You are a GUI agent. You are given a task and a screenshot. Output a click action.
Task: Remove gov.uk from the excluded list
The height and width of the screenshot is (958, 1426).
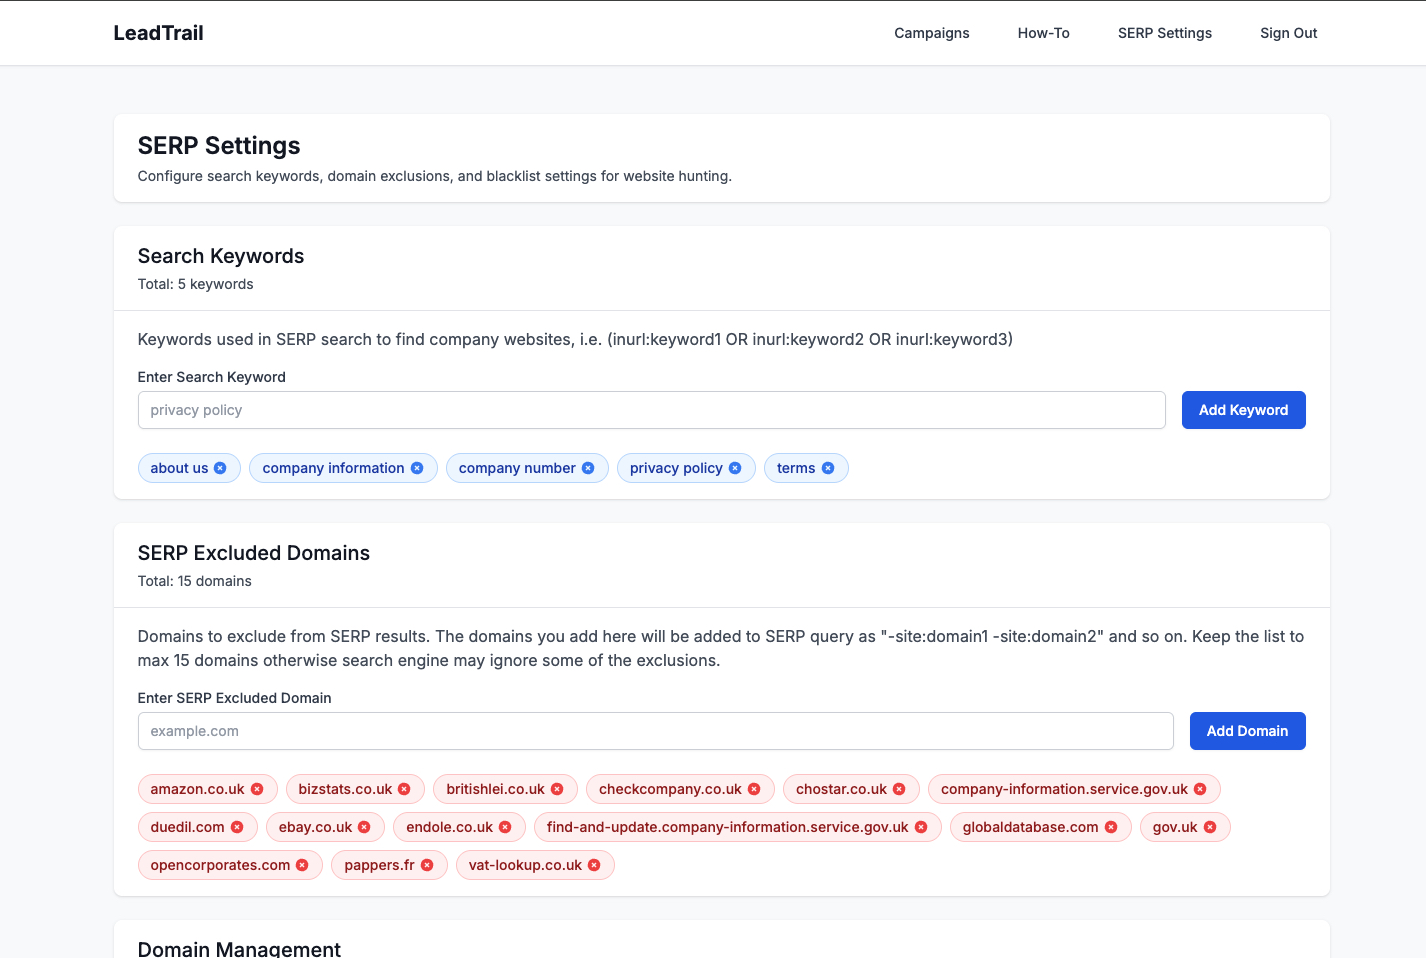point(1210,827)
